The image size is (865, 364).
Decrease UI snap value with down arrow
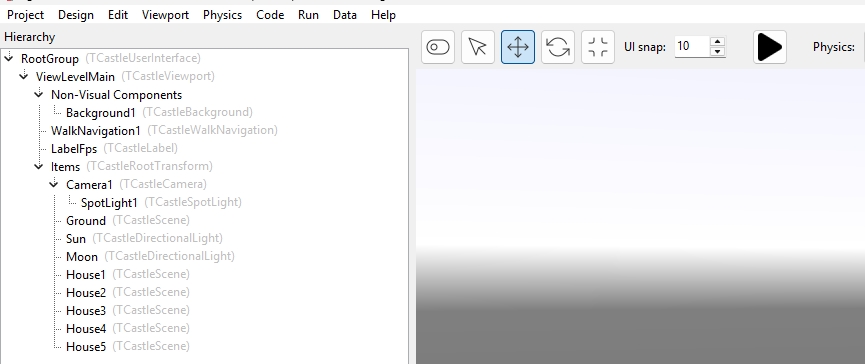pos(717,51)
